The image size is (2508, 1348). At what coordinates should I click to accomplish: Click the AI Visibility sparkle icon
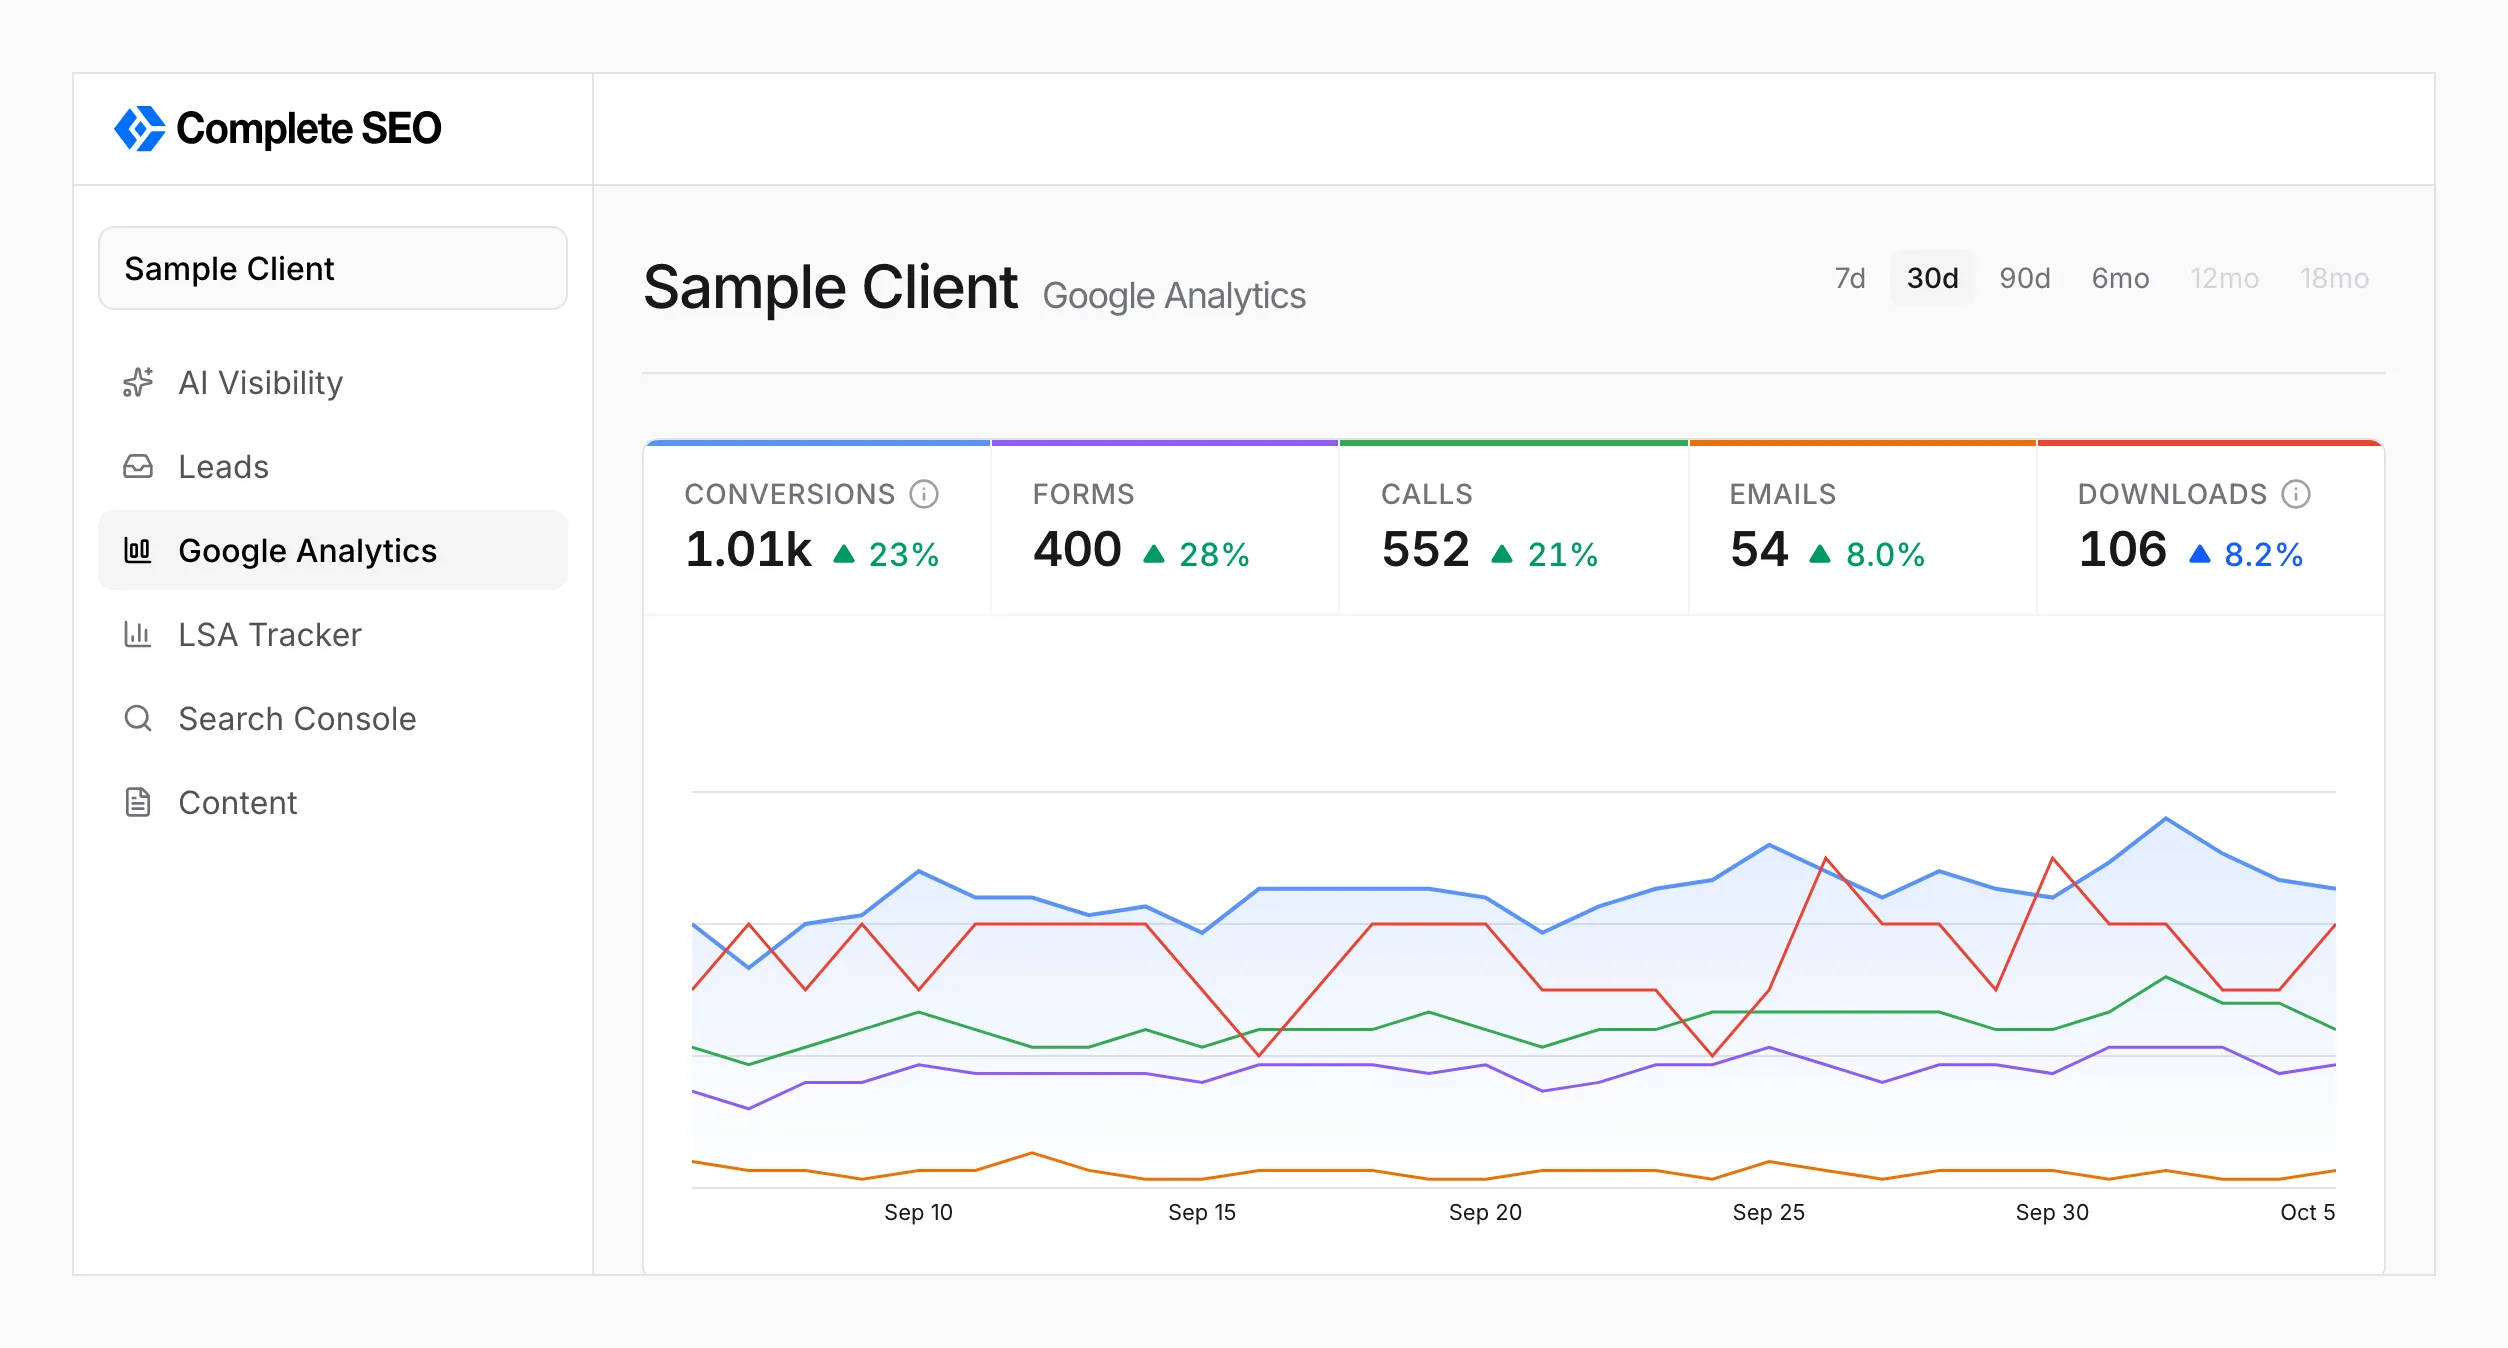138,383
